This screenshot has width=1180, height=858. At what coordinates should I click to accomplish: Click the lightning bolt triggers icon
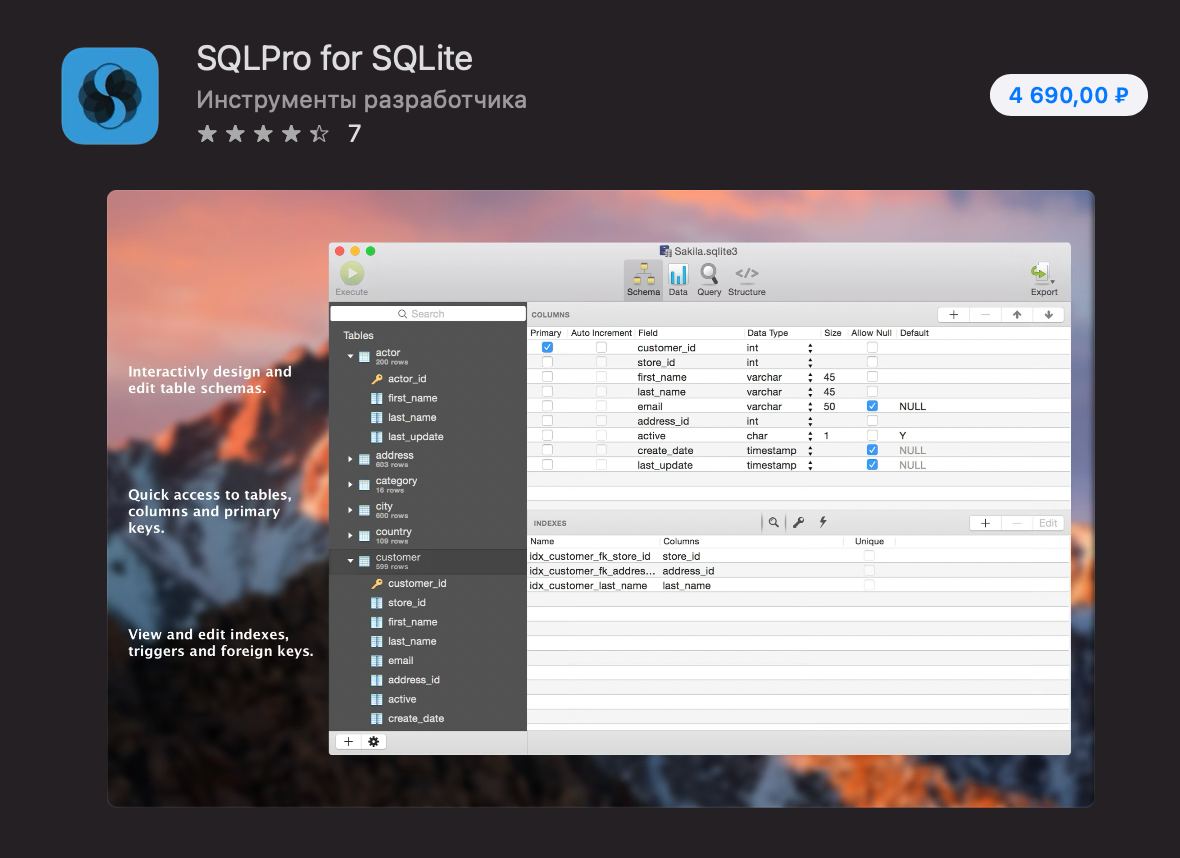(x=823, y=522)
